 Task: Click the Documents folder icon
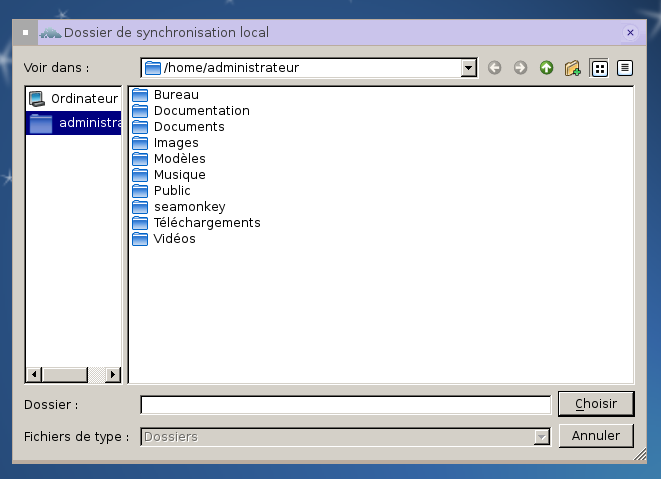coord(140,127)
